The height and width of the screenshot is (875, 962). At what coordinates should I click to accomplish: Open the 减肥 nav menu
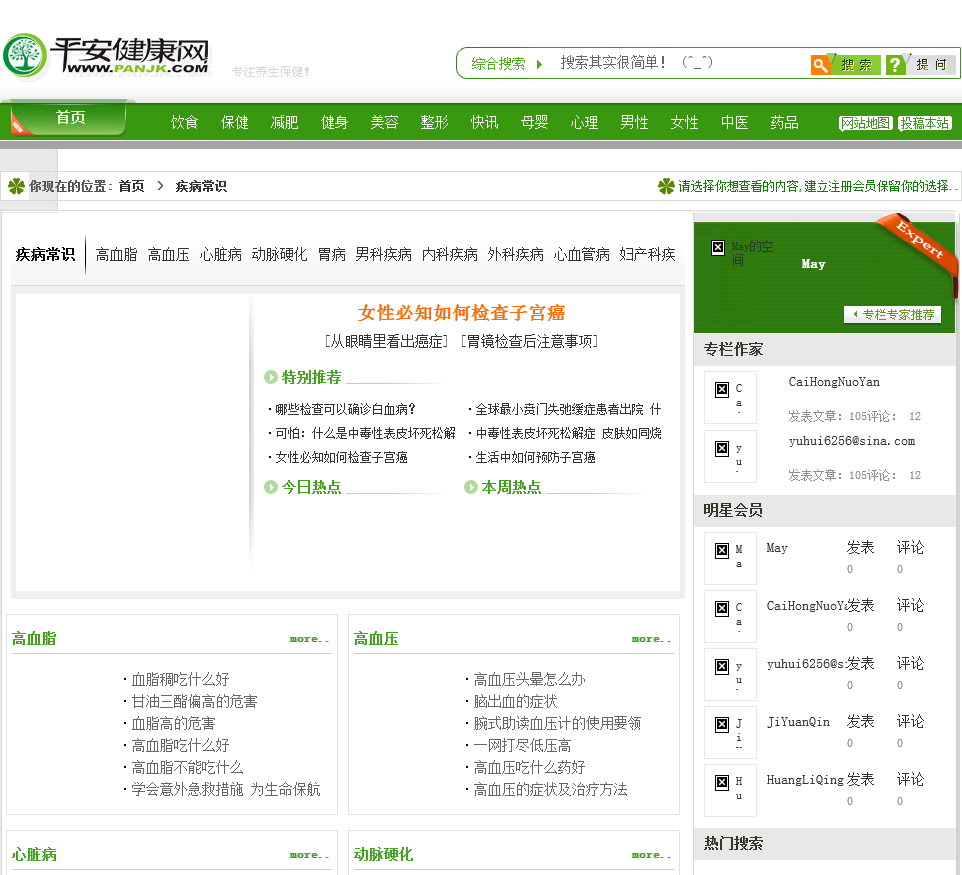coord(284,122)
